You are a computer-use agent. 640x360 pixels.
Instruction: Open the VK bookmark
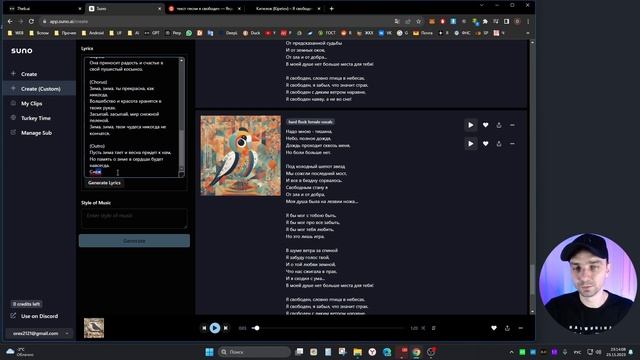pos(385,33)
